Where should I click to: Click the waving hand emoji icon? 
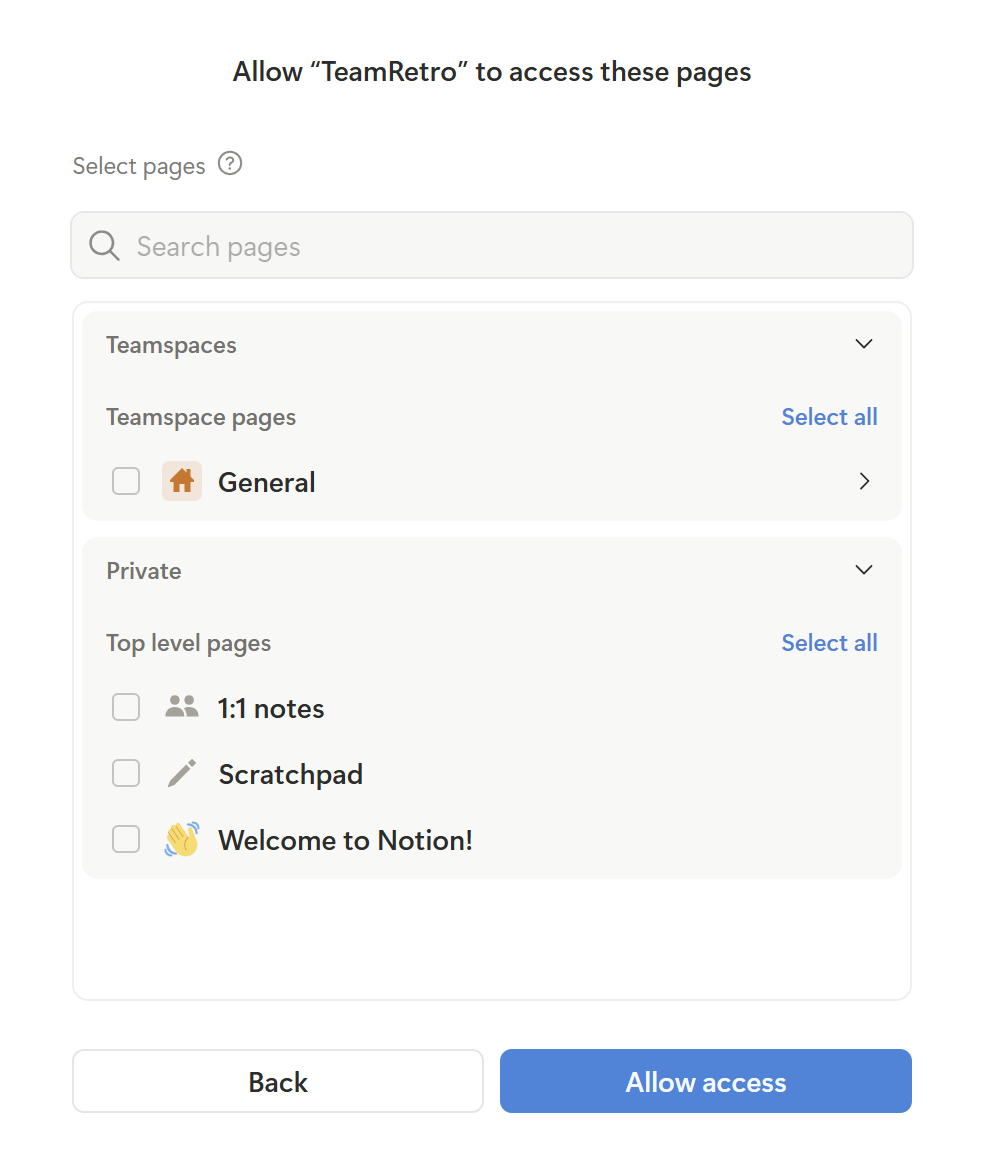182,839
